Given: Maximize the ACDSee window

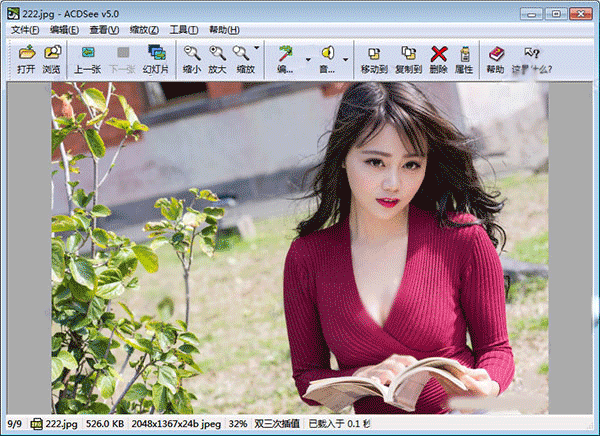Looking at the screenshot, I should [x=556, y=14].
